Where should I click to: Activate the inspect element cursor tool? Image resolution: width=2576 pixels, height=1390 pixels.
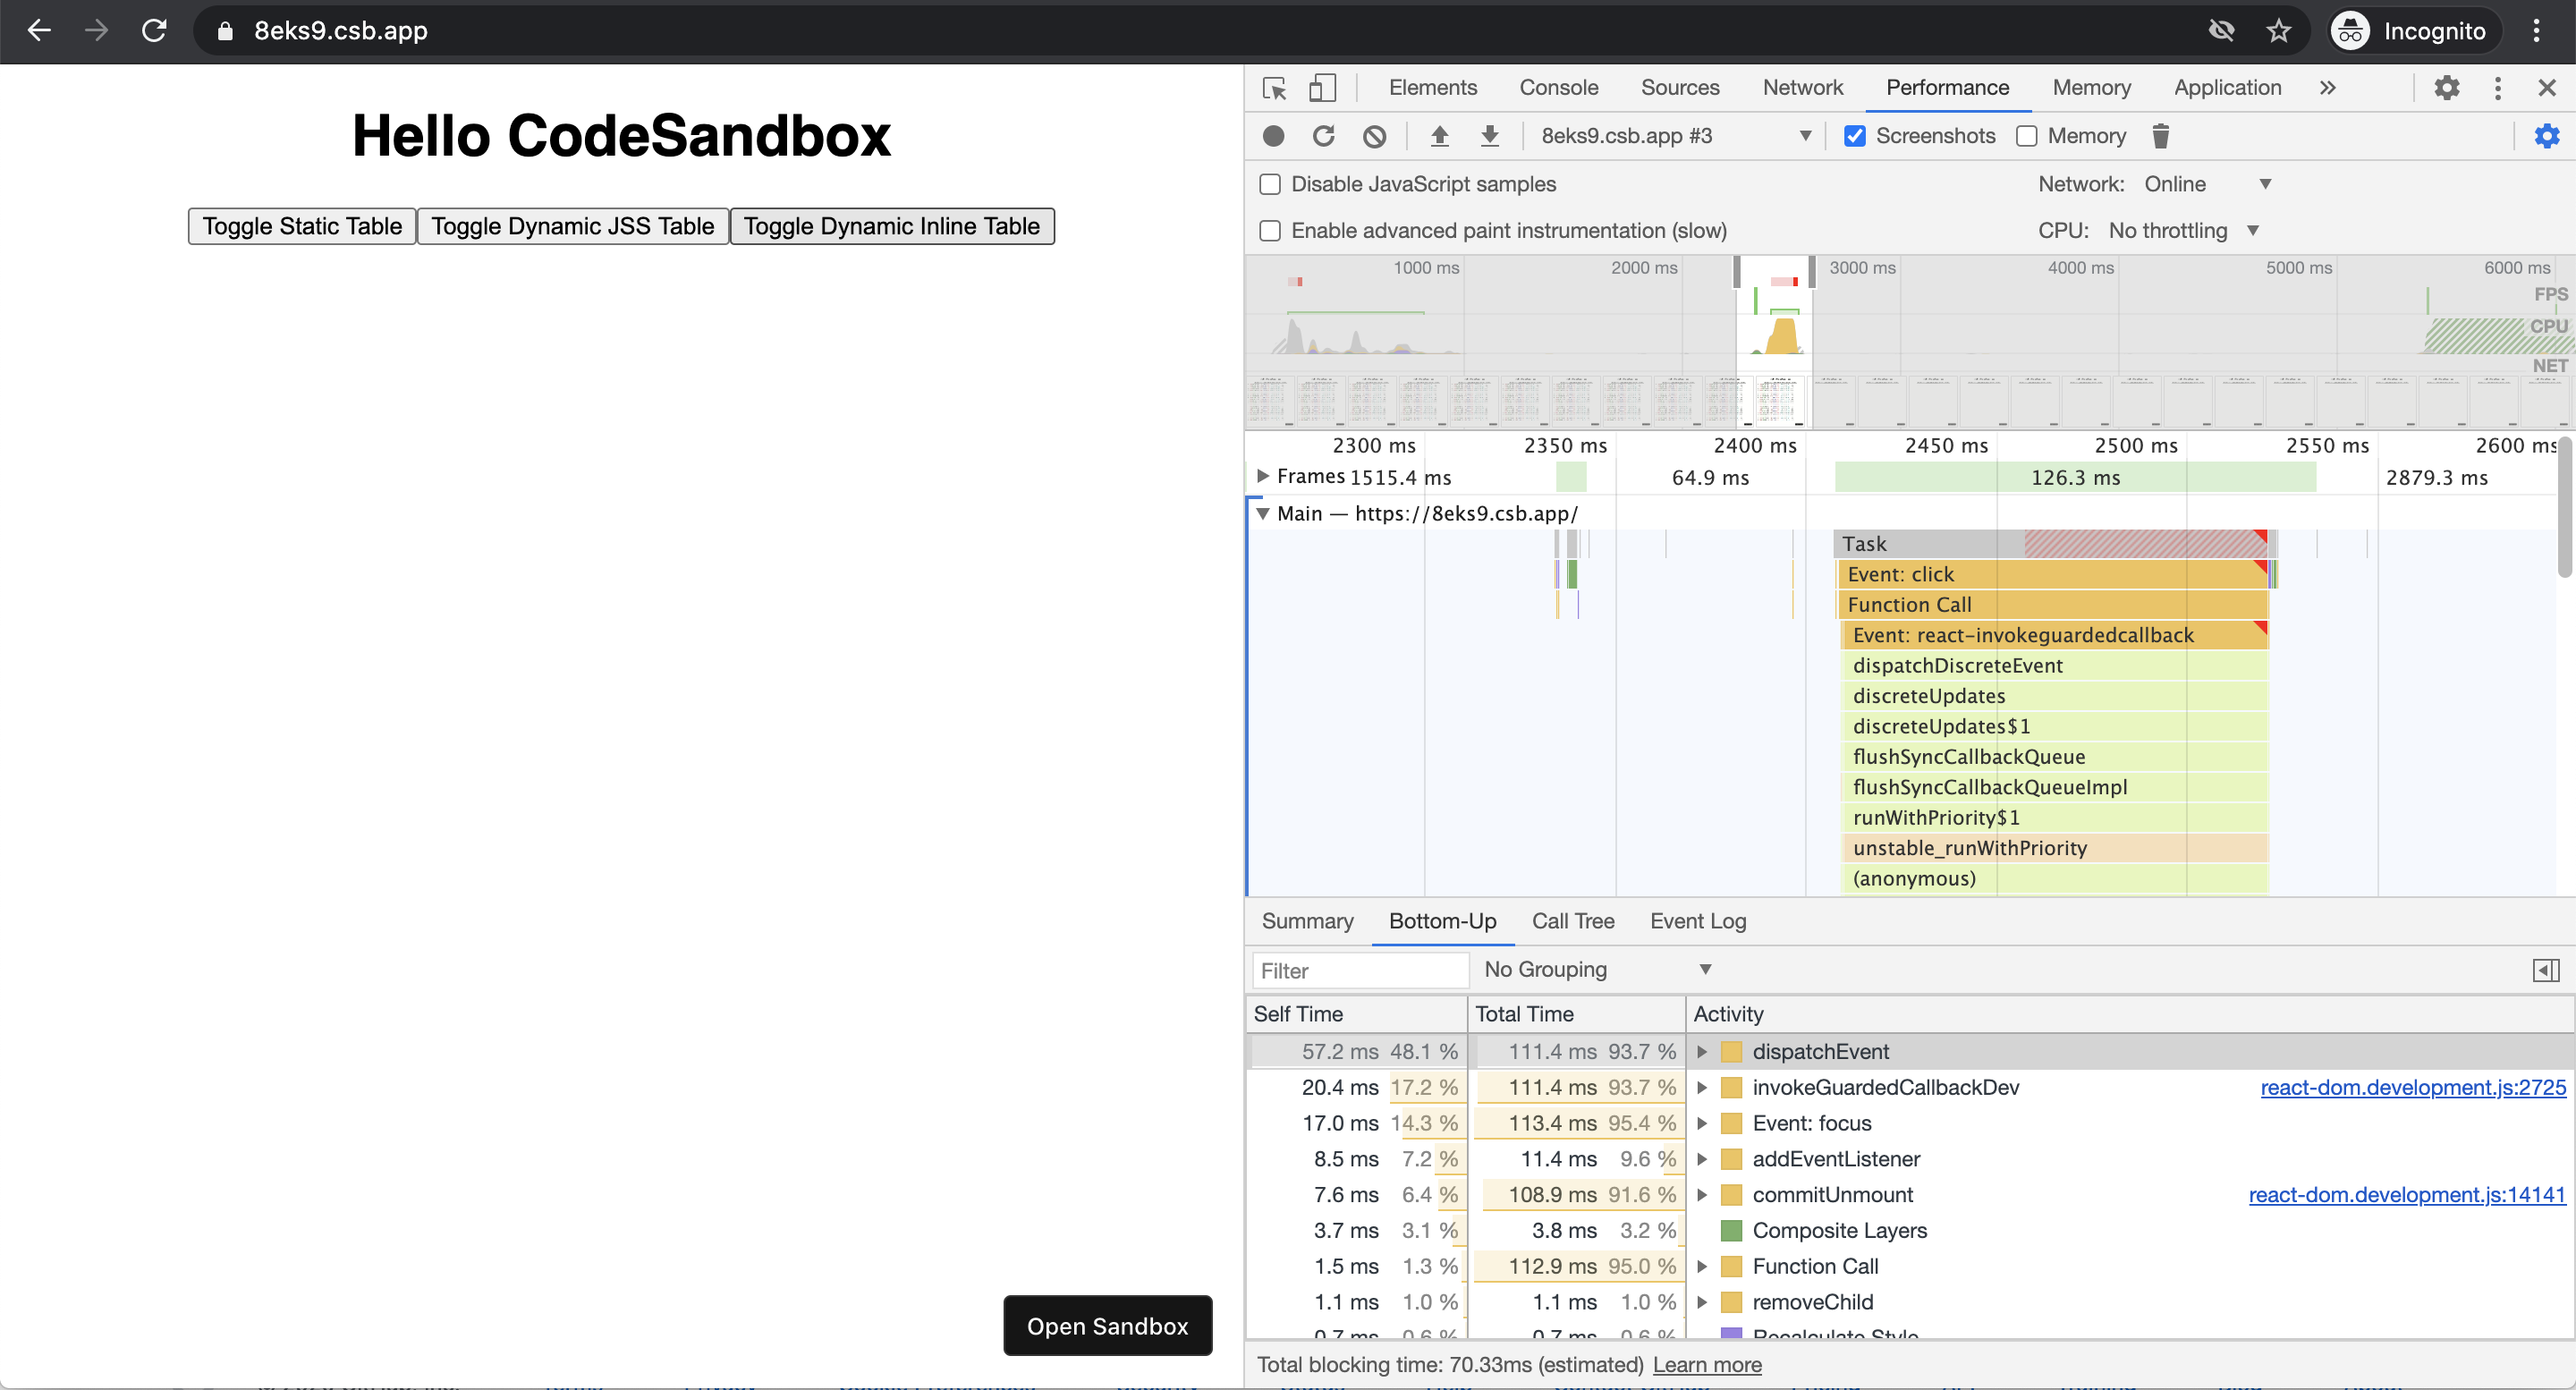pos(1273,88)
